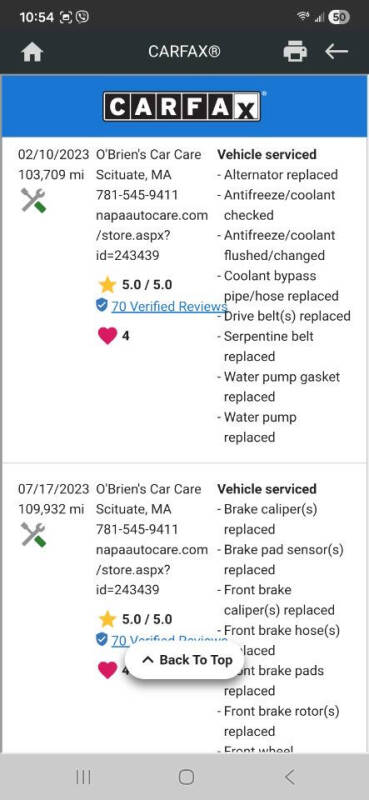Tap the Android back navigation chevron
Viewport: 369px width, 800px height.
[289, 777]
